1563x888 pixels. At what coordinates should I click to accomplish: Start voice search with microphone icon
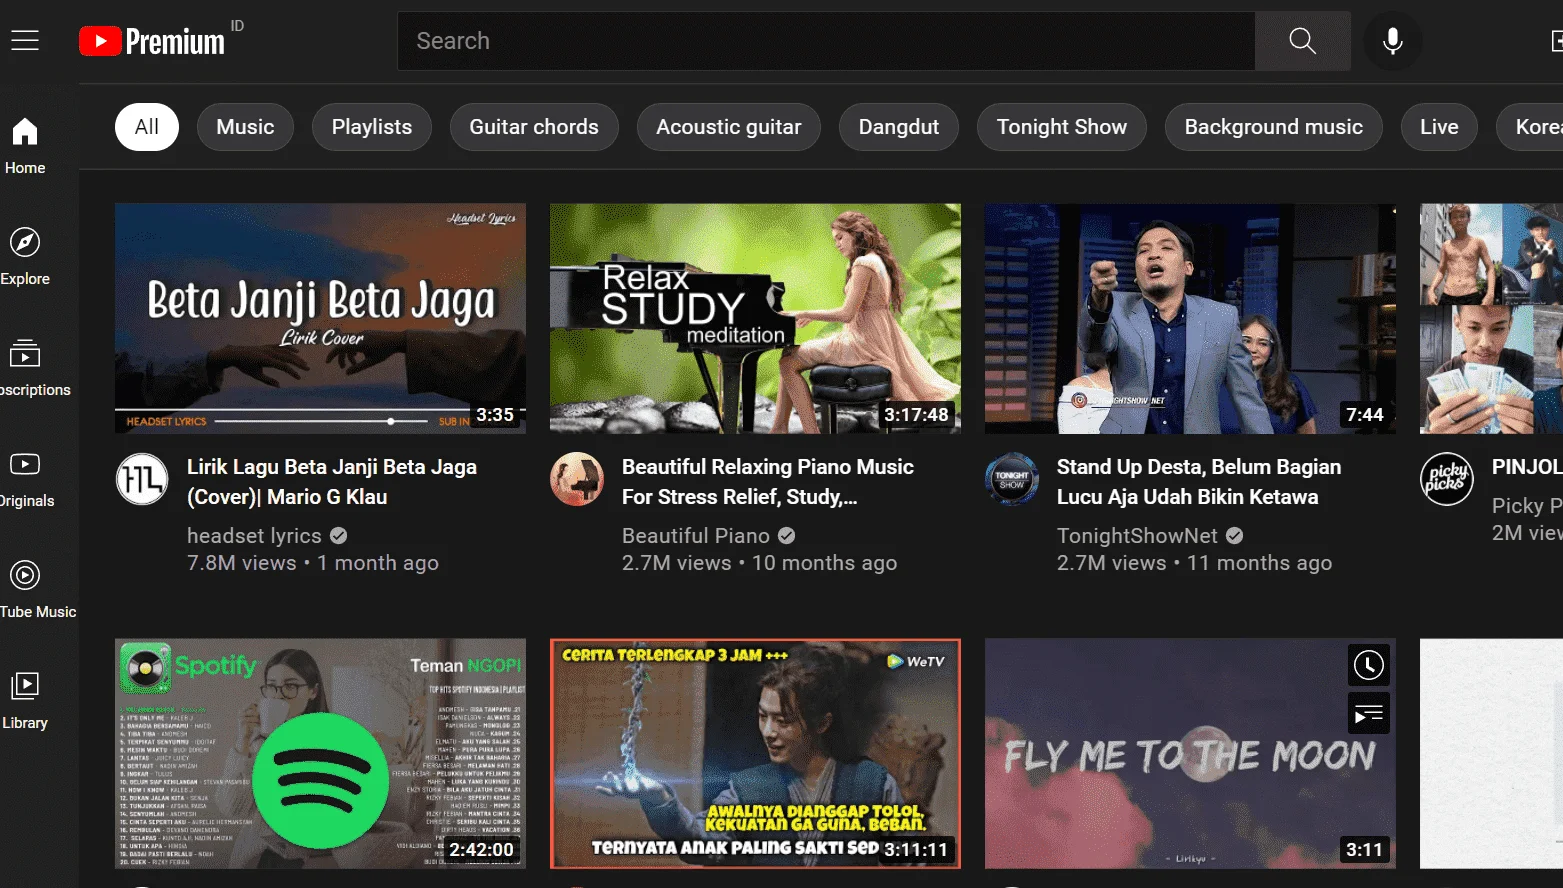[x=1392, y=41]
